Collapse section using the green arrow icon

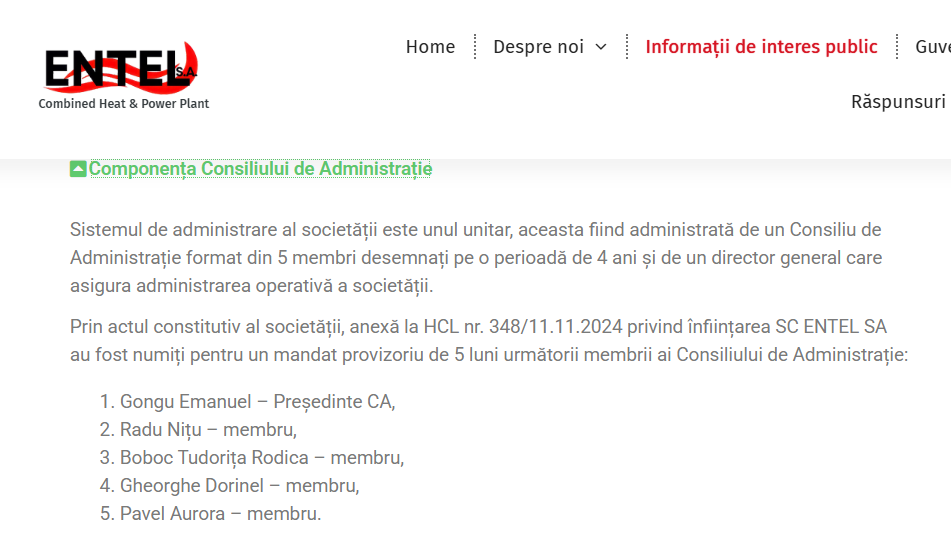click(x=78, y=169)
